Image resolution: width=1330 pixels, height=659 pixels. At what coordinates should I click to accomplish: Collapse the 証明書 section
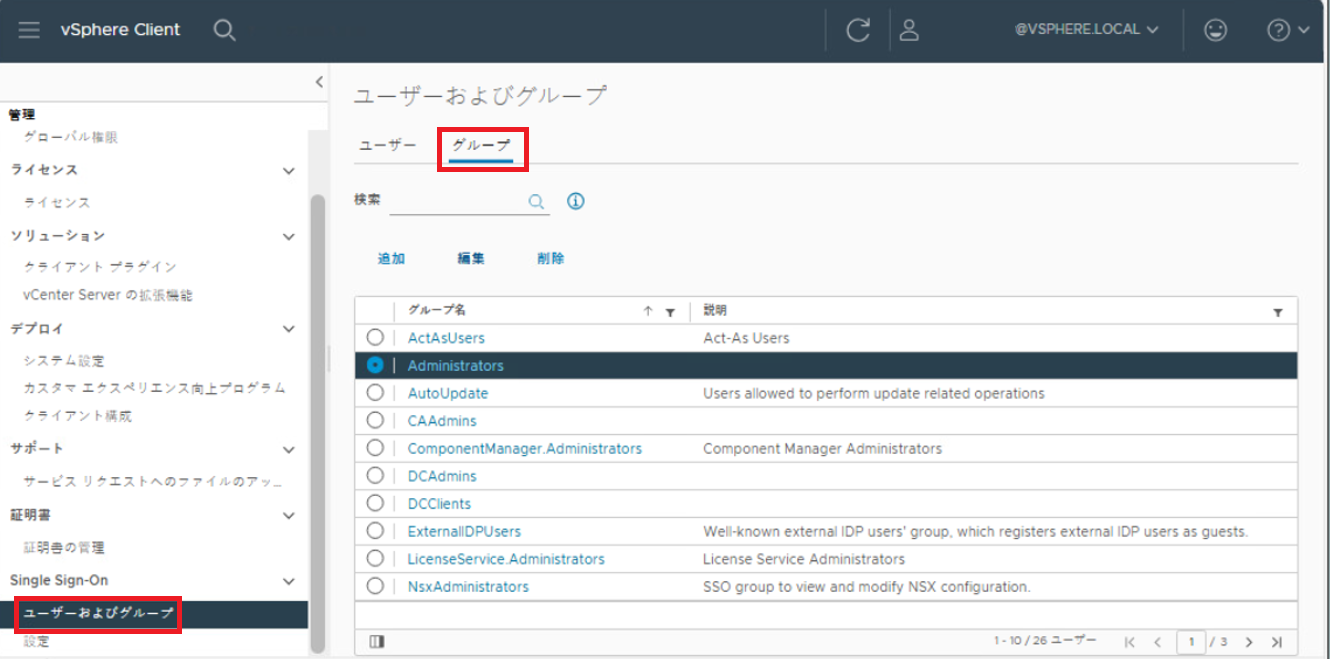289,516
